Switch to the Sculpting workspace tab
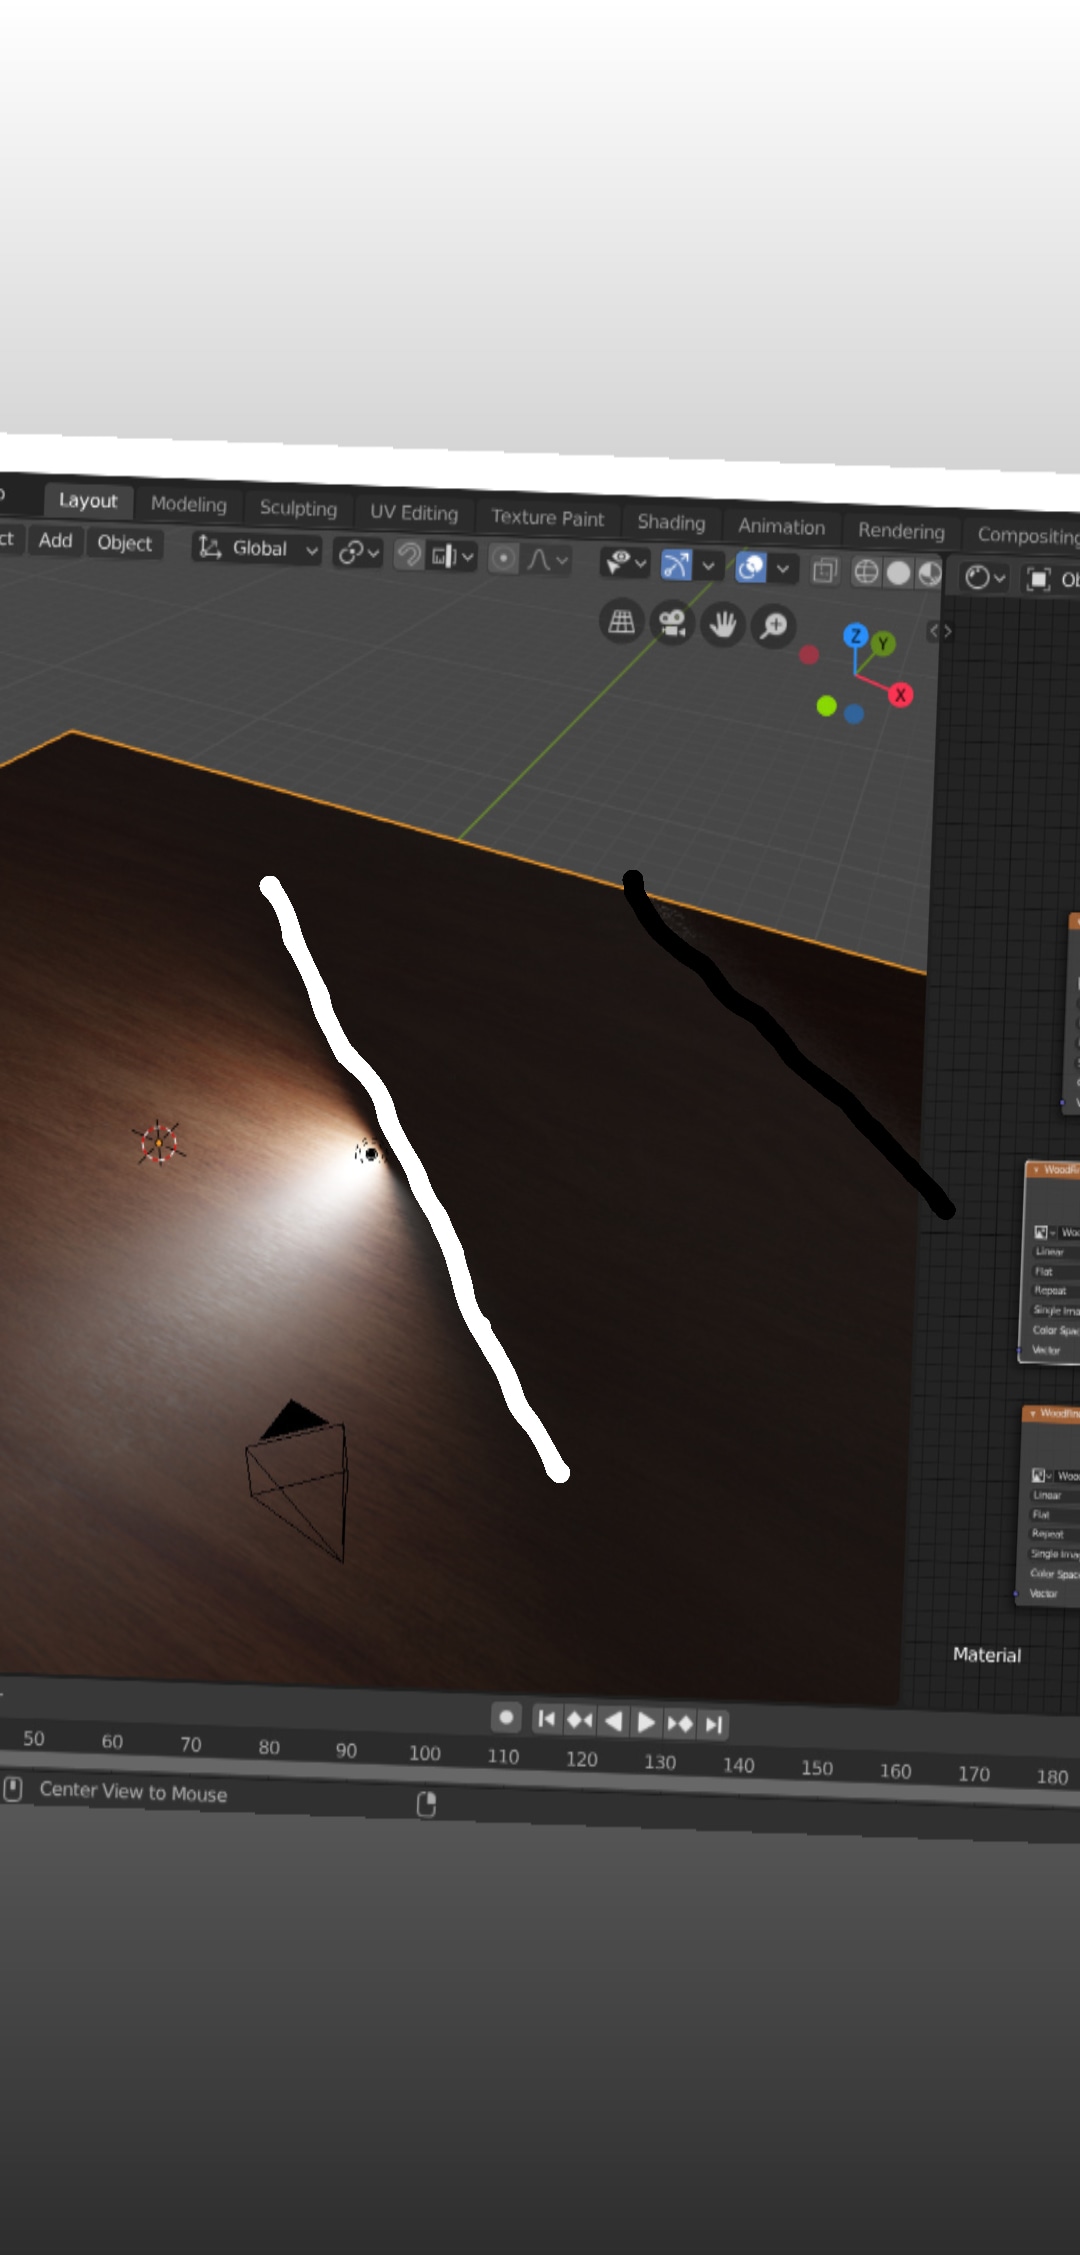Screen dimensions: 1080x2255 tap(298, 508)
